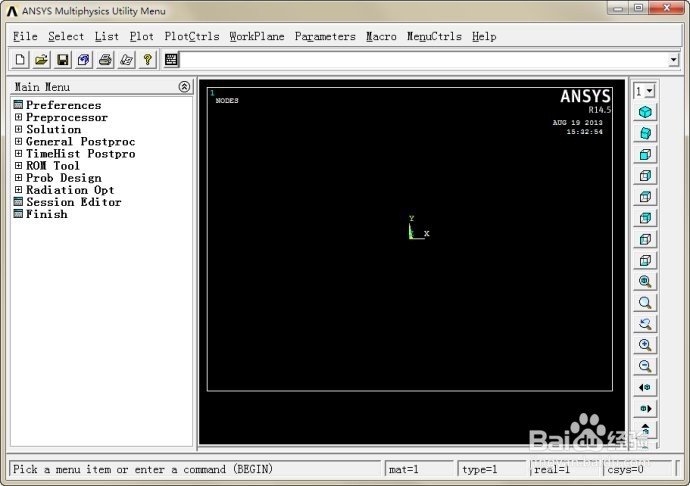Click the 'mat=1' status field

tap(418, 469)
